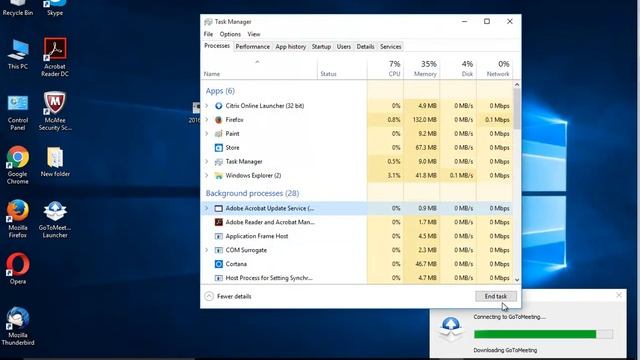Open the File menu
Image resolution: width=640 pixels, height=360 pixels.
pyautogui.click(x=208, y=34)
